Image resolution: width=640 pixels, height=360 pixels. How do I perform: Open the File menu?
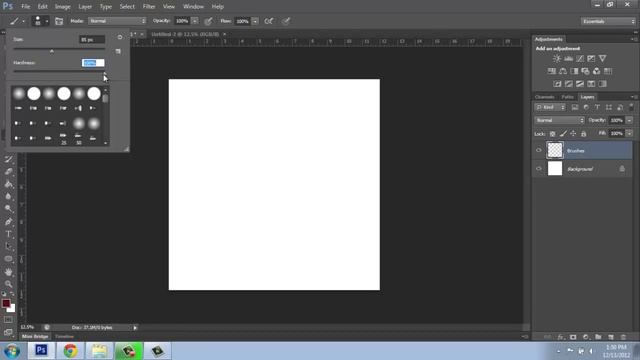click(x=25, y=7)
